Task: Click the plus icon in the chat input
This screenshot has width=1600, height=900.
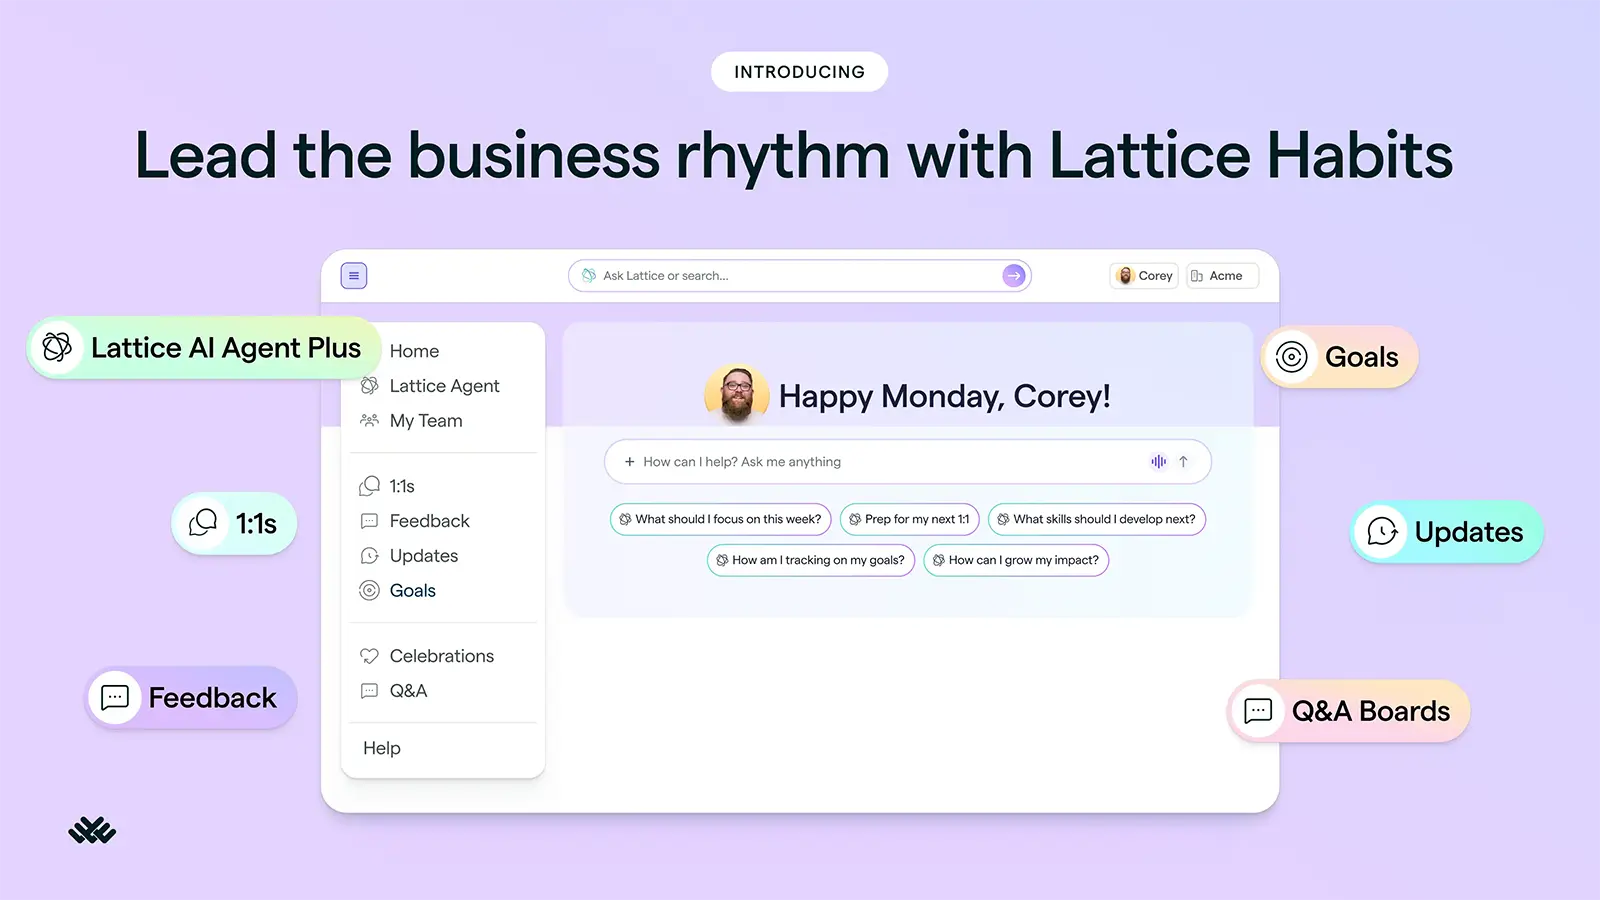Action: click(629, 462)
